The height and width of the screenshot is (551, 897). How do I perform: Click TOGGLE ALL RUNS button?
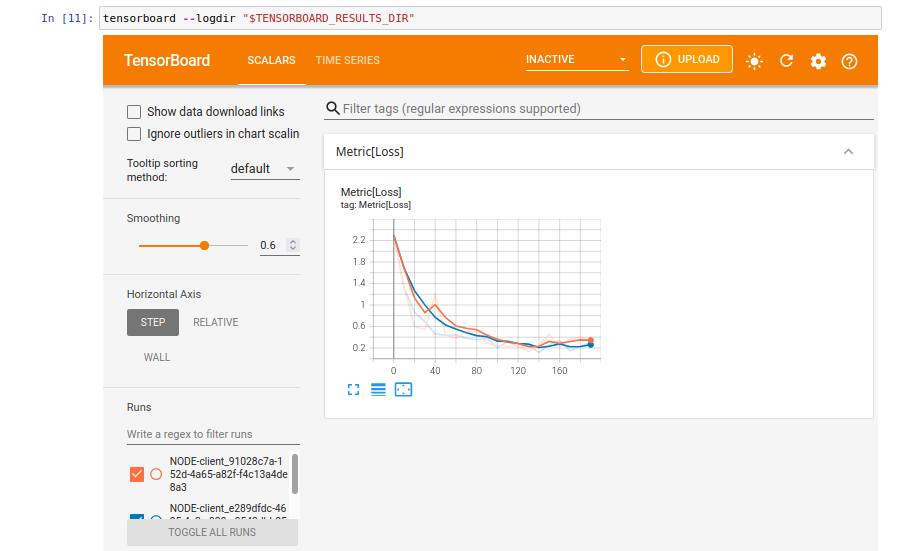coord(212,532)
